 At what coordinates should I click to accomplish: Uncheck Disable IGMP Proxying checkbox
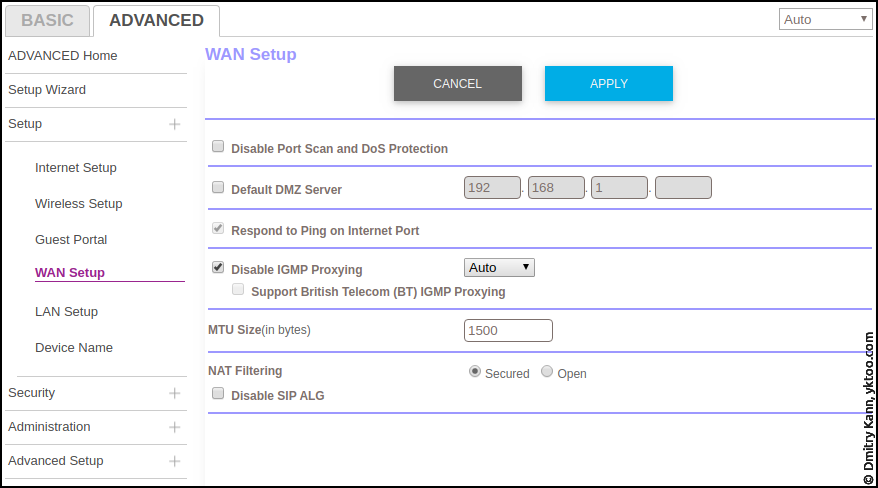[218, 268]
